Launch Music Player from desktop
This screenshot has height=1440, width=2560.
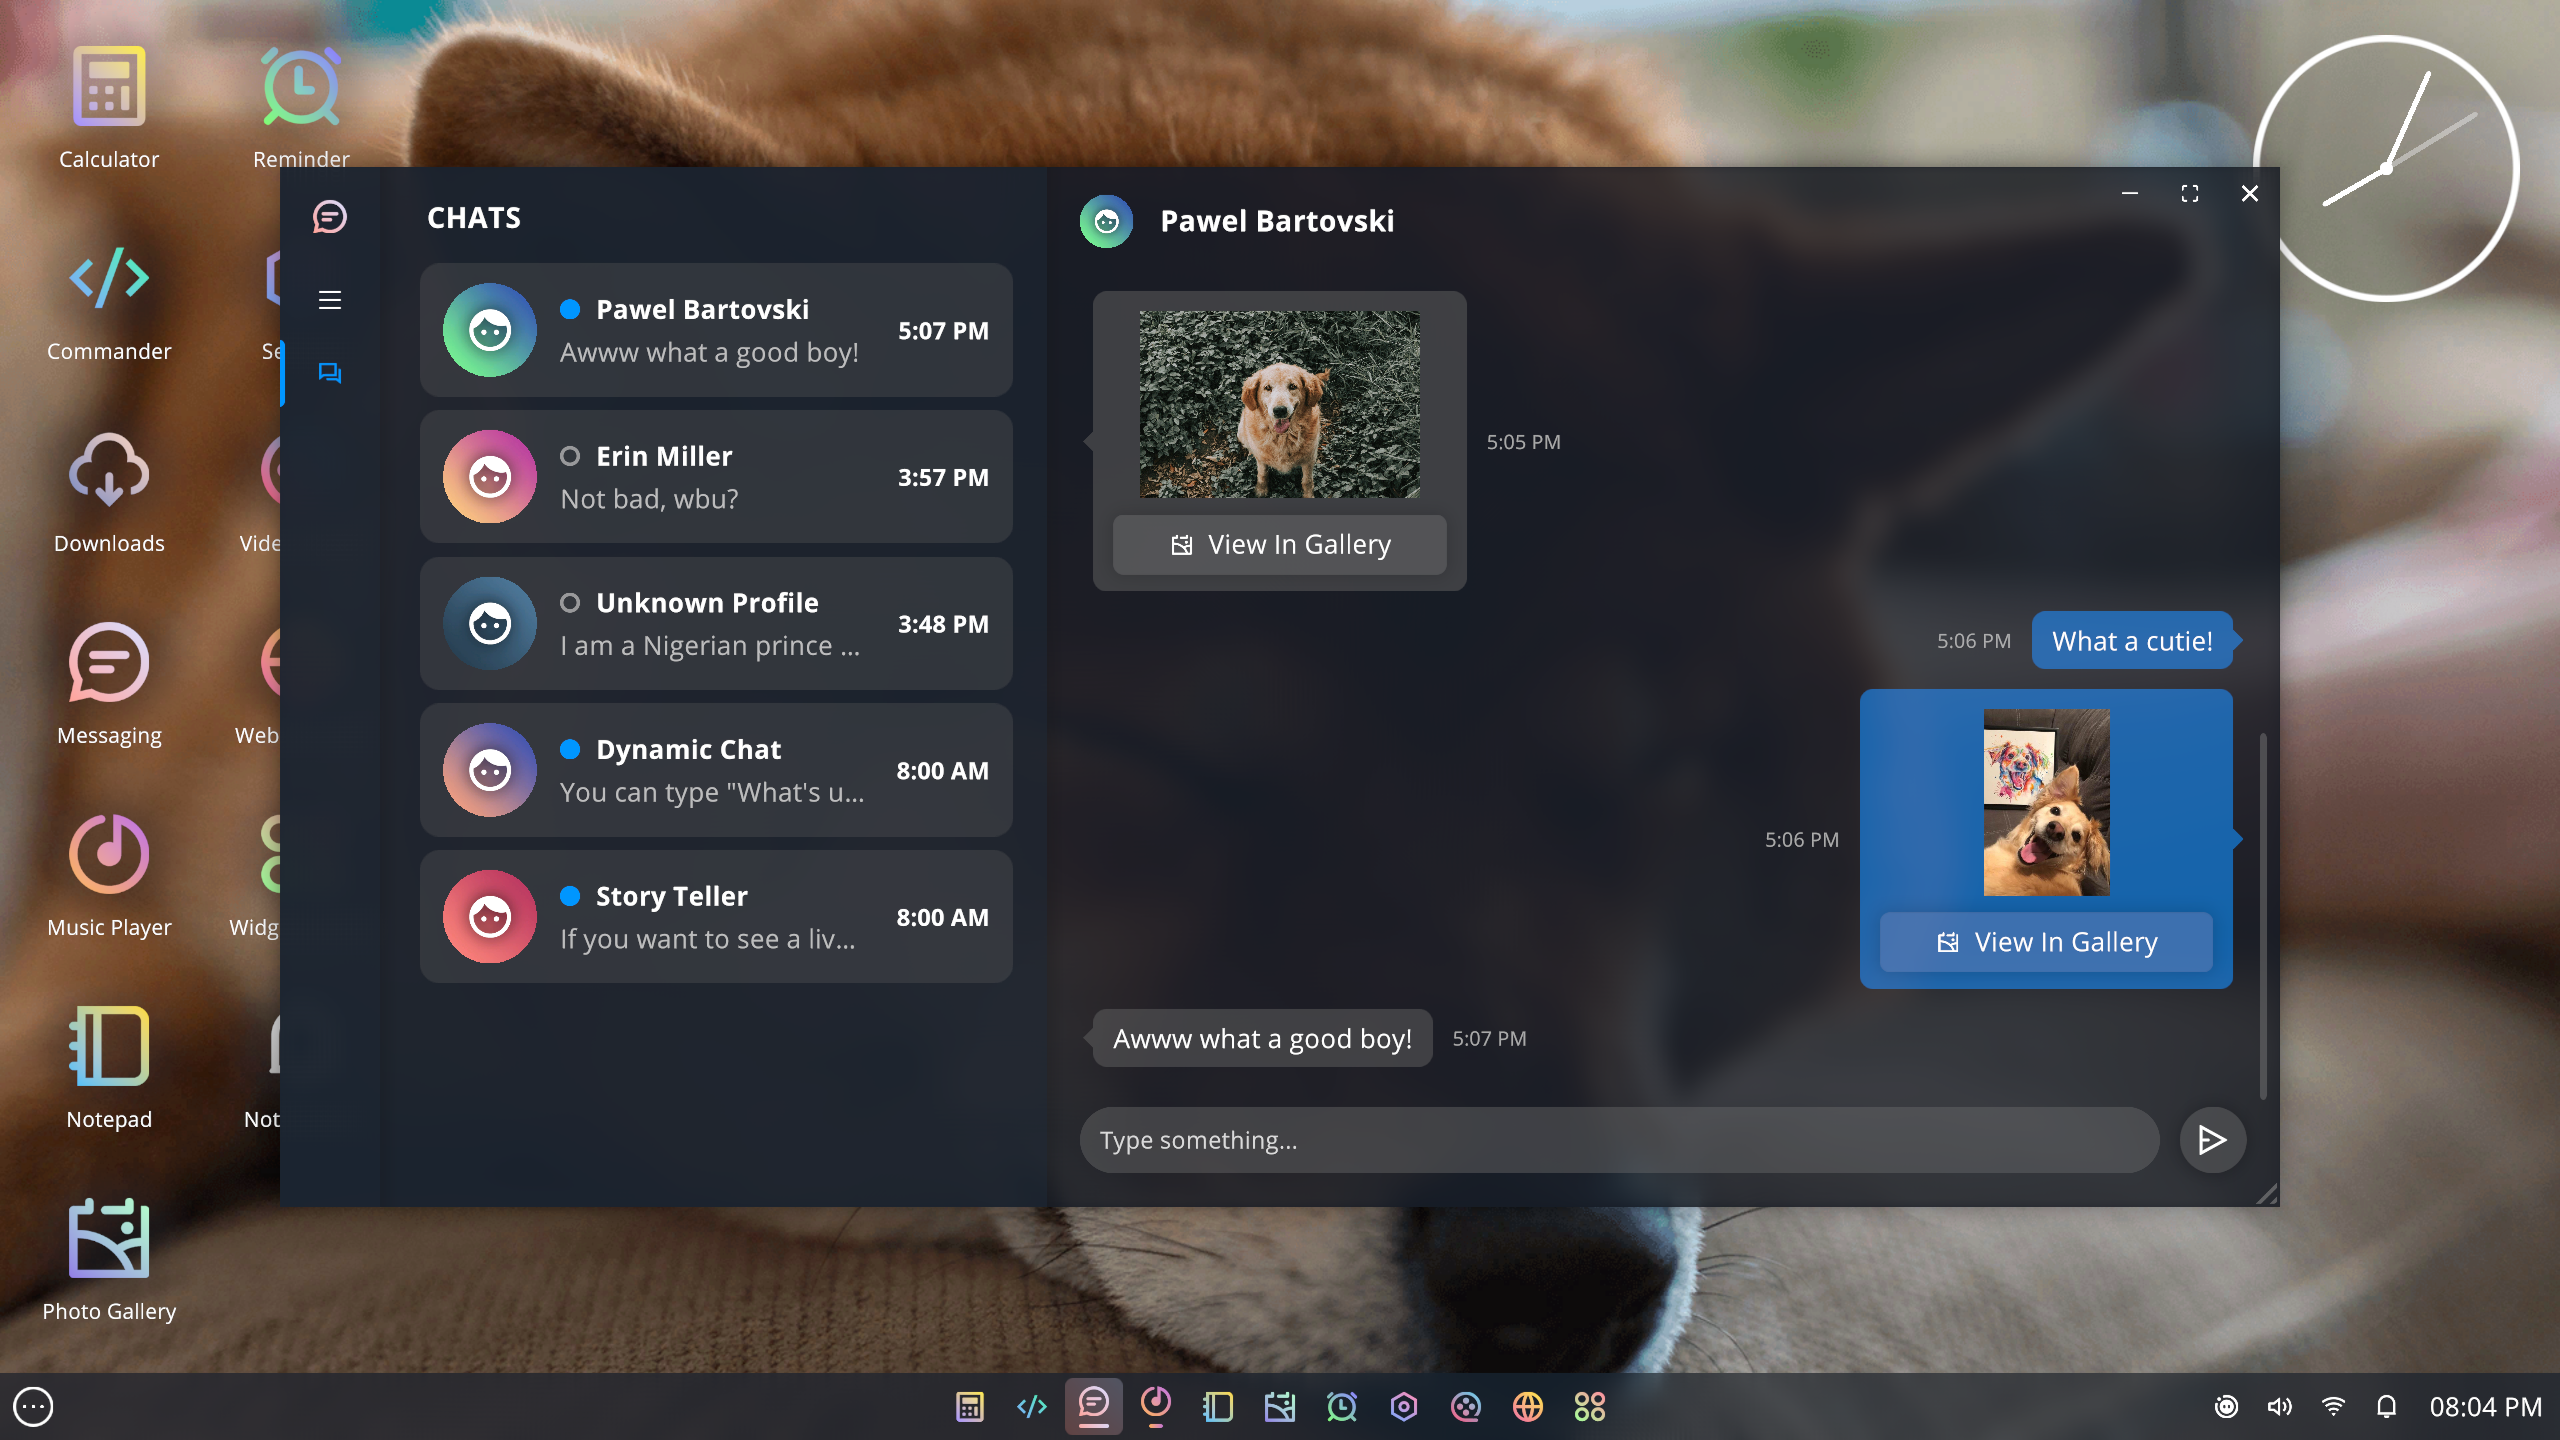(109, 856)
